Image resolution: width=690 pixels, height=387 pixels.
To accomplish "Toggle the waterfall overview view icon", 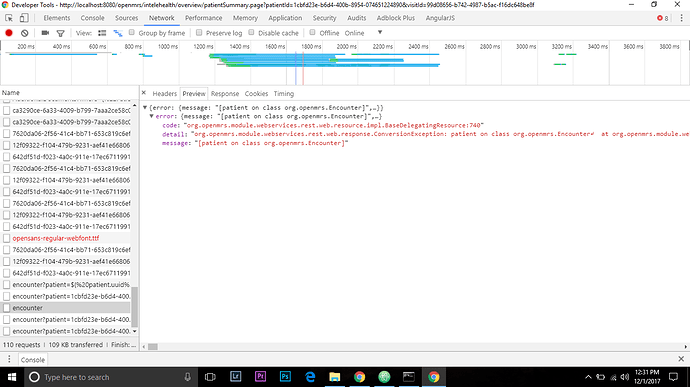I will [x=118, y=33].
